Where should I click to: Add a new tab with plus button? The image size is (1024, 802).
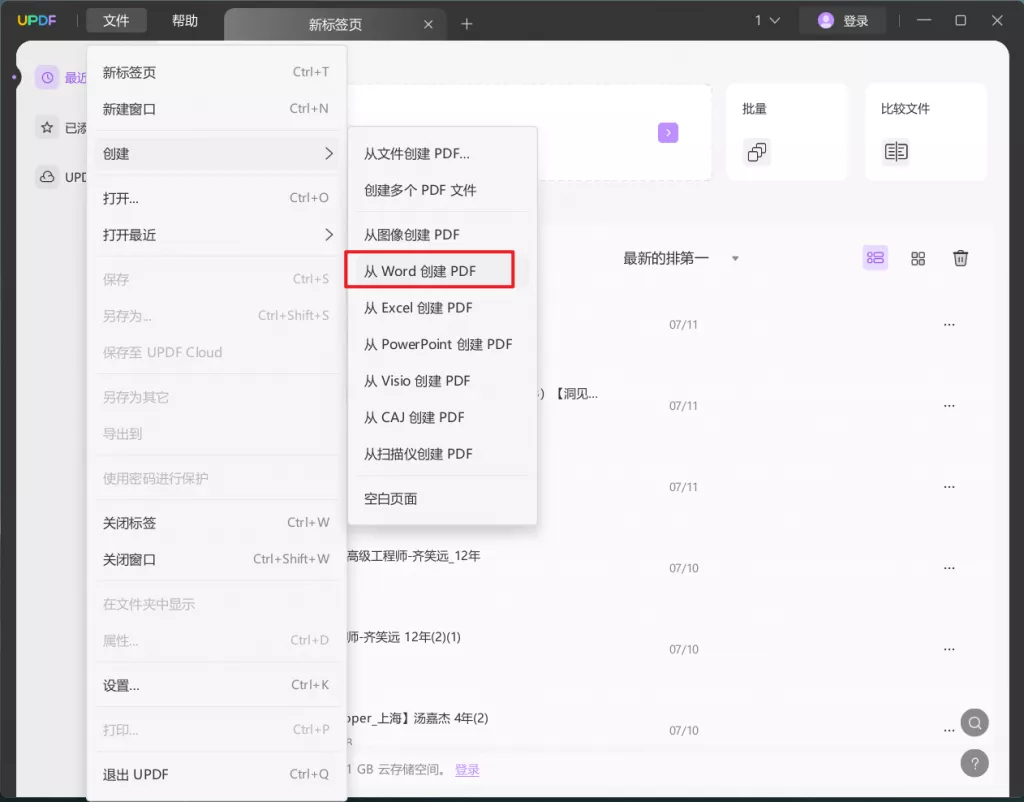click(x=466, y=24)
